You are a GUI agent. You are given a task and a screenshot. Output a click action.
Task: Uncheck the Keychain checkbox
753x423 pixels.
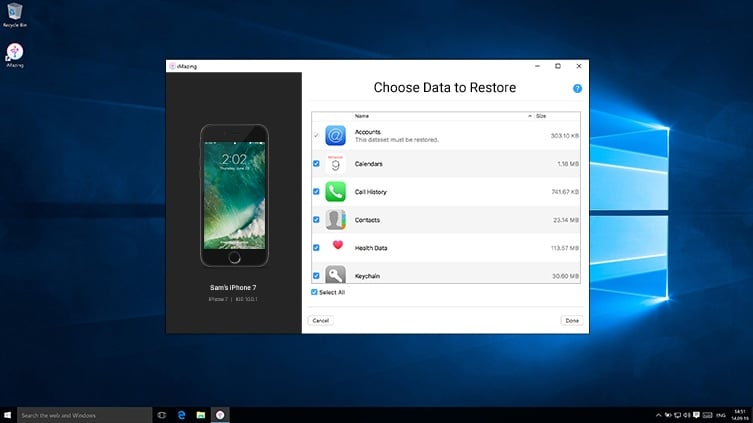(316, 276)
